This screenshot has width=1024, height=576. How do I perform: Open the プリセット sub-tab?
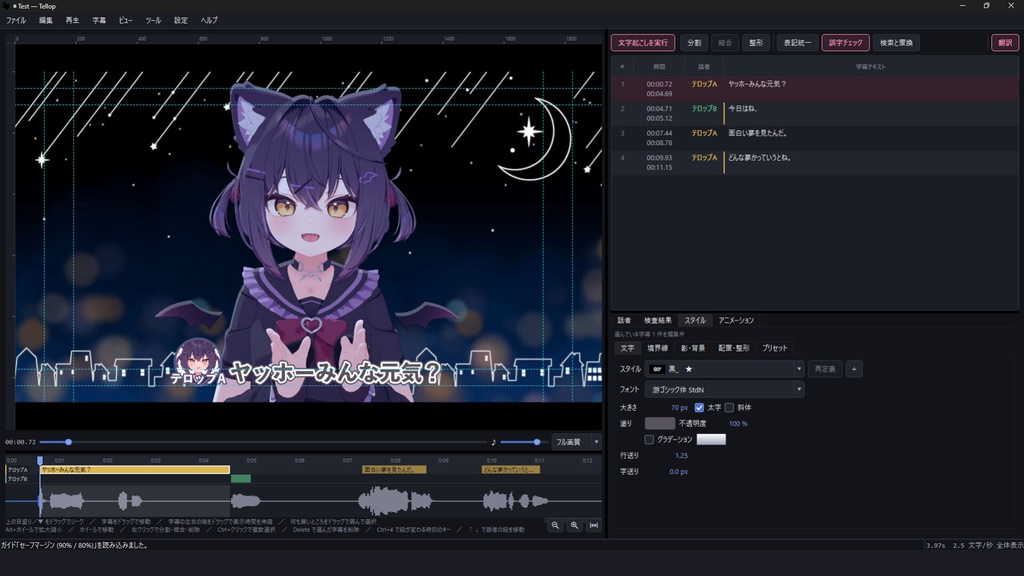point(775,348)
